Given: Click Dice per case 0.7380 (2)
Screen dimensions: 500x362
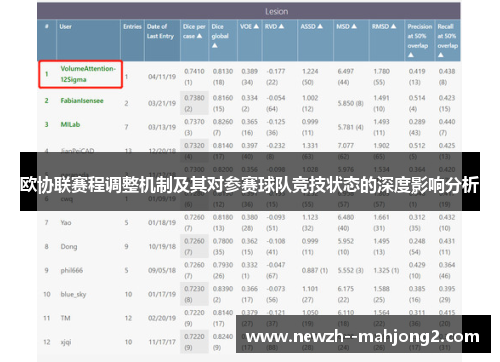Looking at the screenshot, I should (x=194, y=103).
